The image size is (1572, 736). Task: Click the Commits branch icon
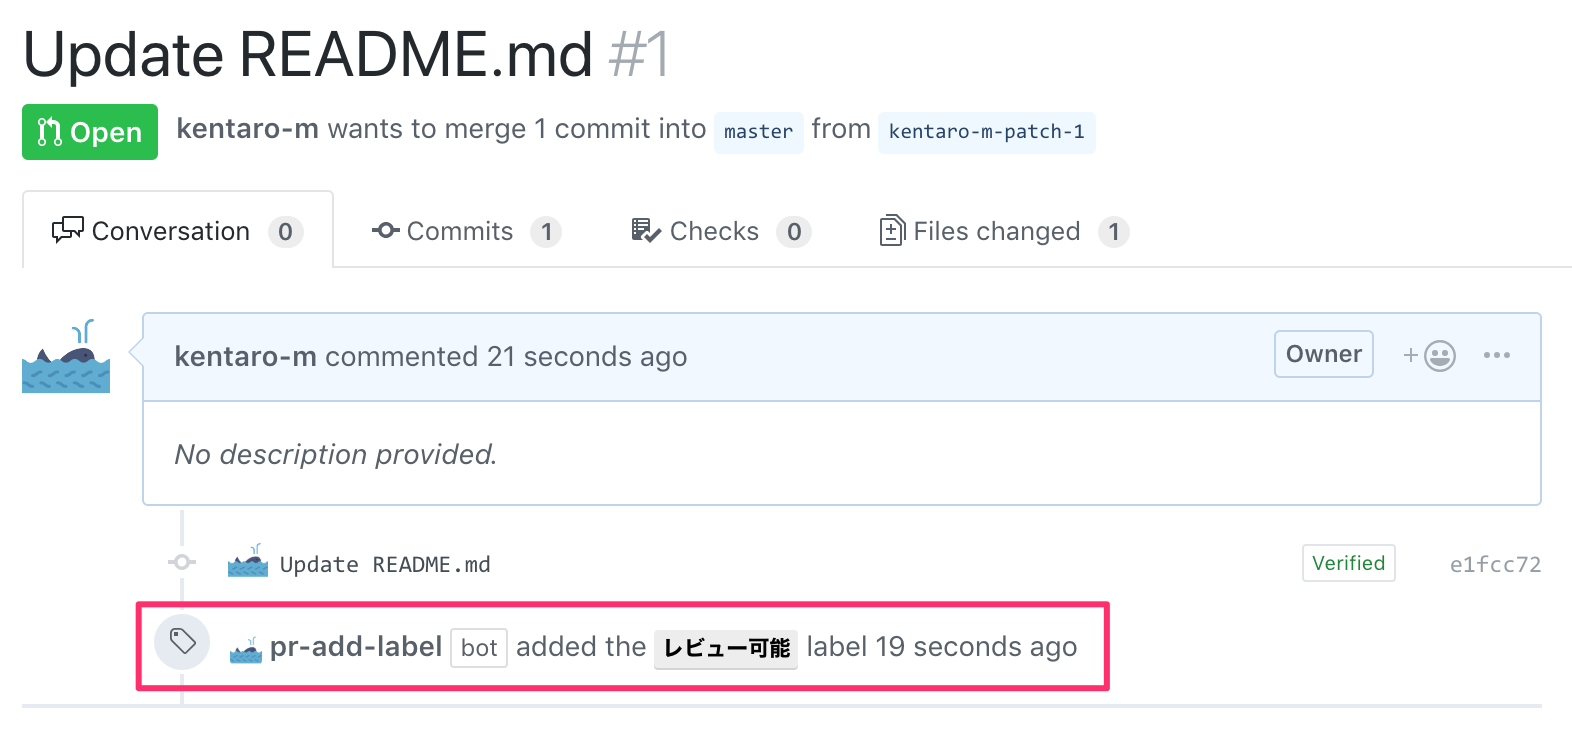coord(385,230)
